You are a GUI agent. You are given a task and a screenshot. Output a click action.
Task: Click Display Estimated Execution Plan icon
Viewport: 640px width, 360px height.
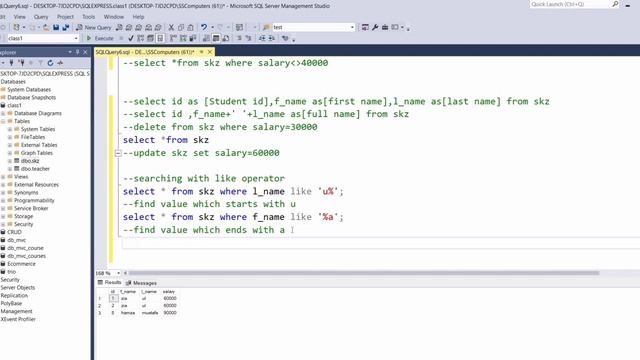click(140, 38)
